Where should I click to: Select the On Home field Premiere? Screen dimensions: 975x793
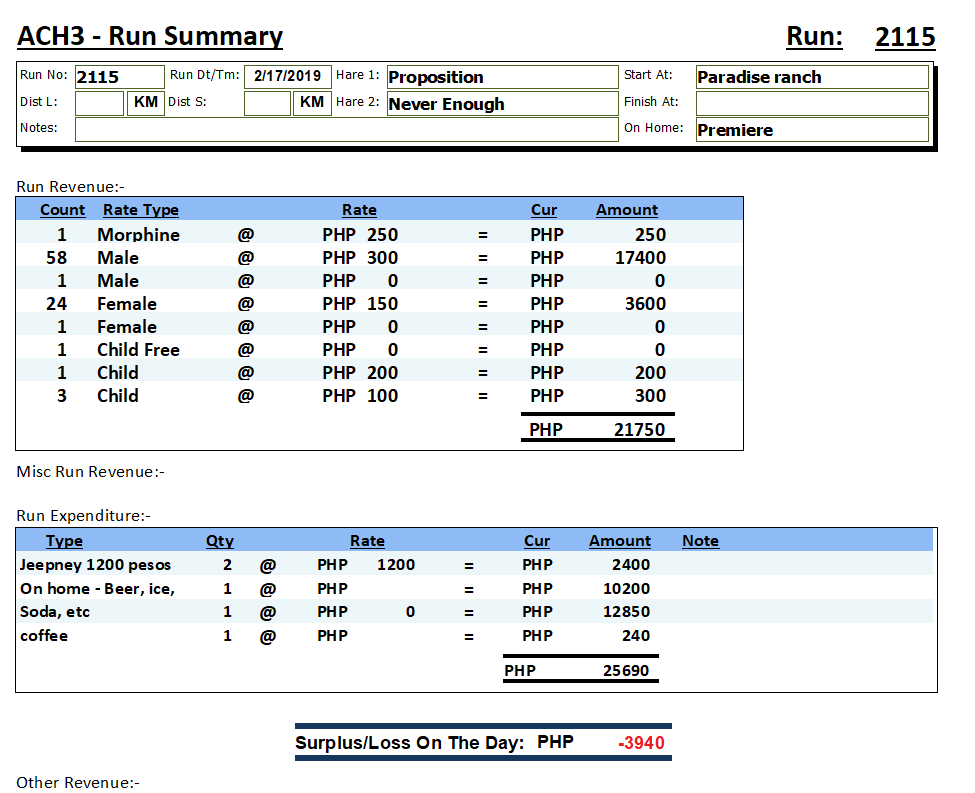coord(811,130)
